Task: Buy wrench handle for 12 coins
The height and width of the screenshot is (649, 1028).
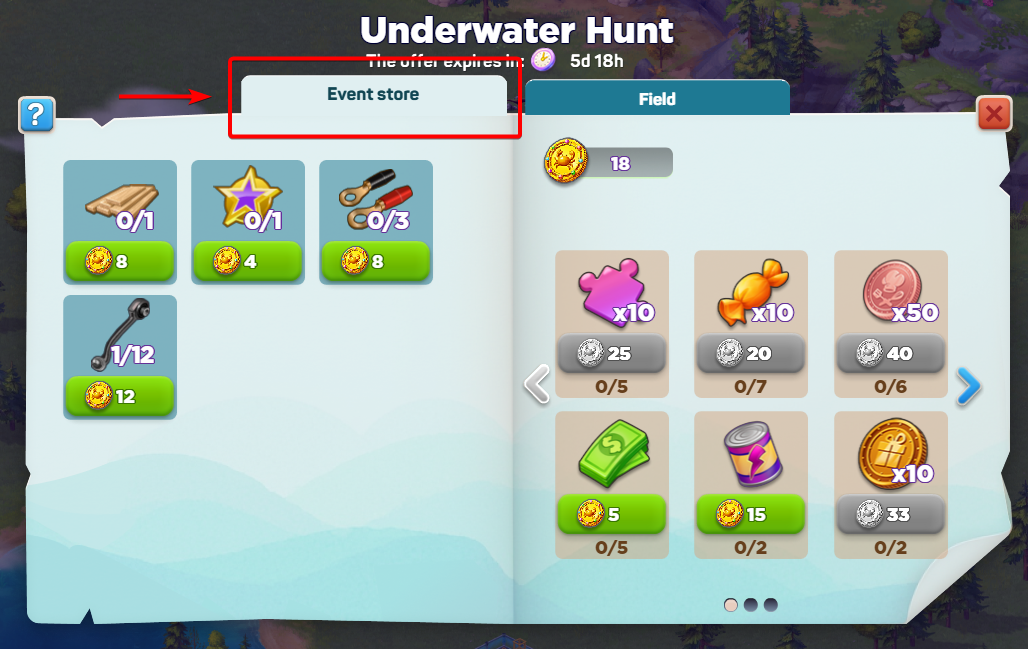Action: pos(120,396)
